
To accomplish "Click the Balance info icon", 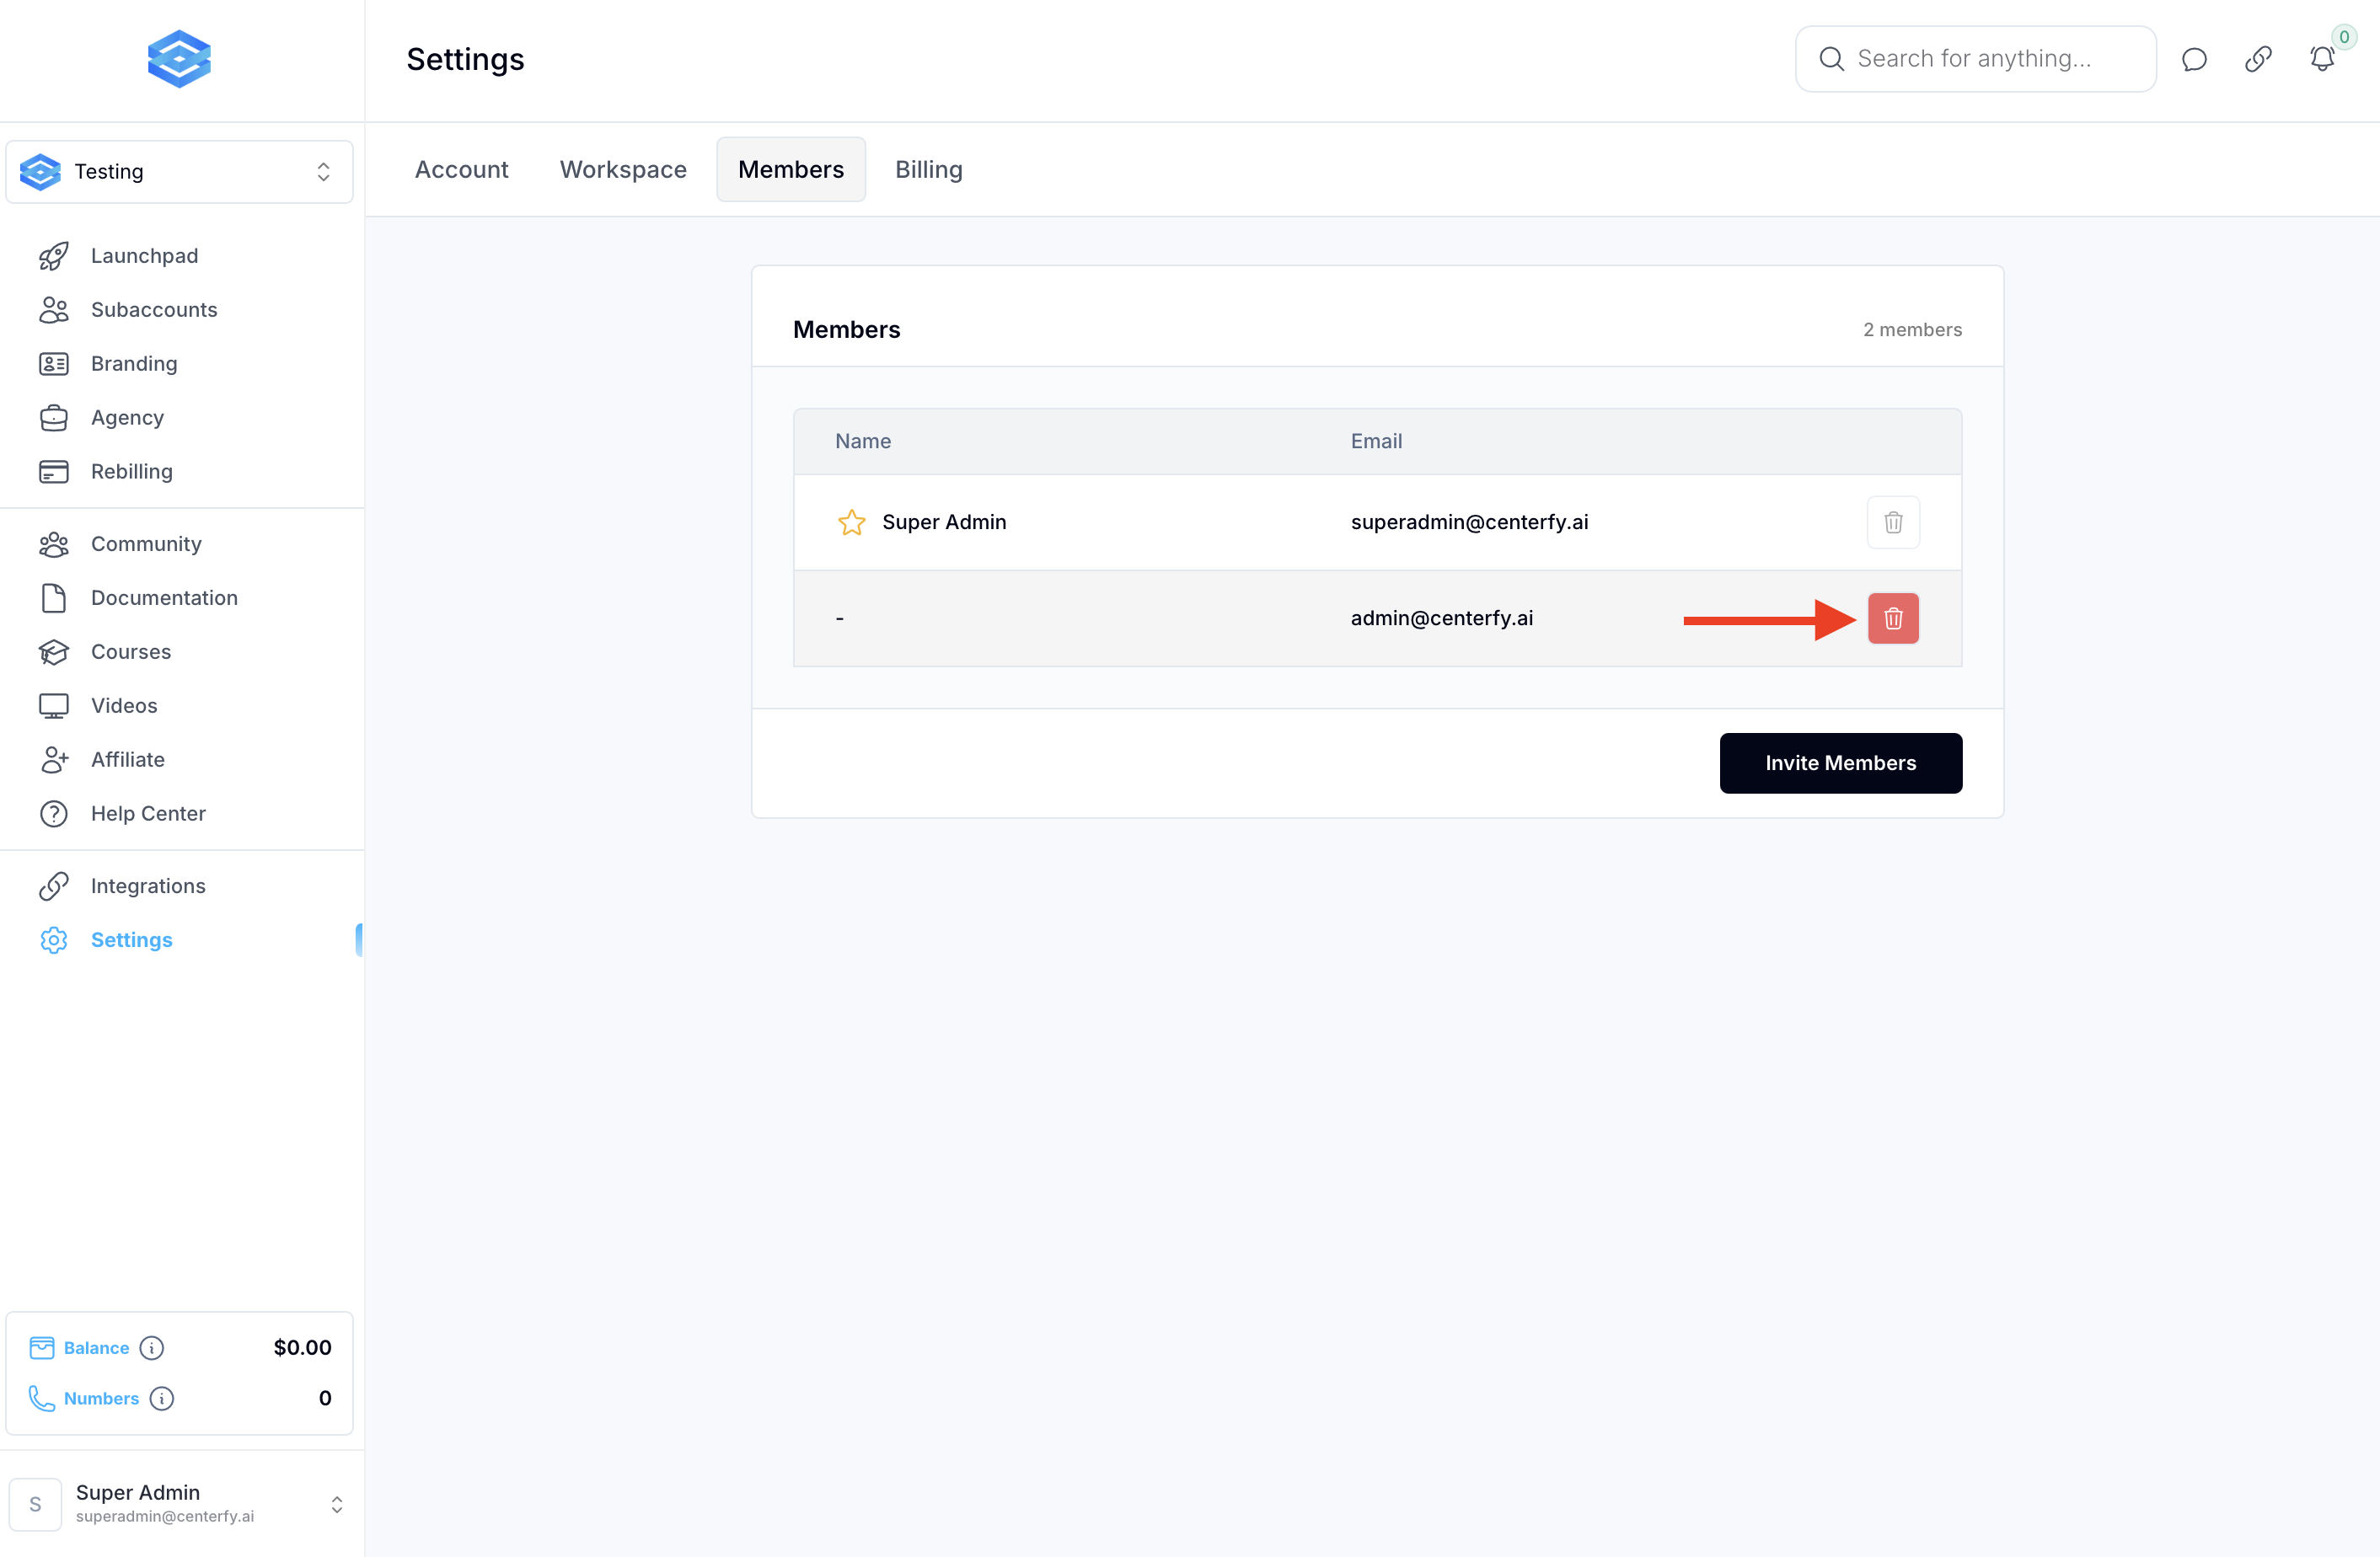I will pos(152,1347).
